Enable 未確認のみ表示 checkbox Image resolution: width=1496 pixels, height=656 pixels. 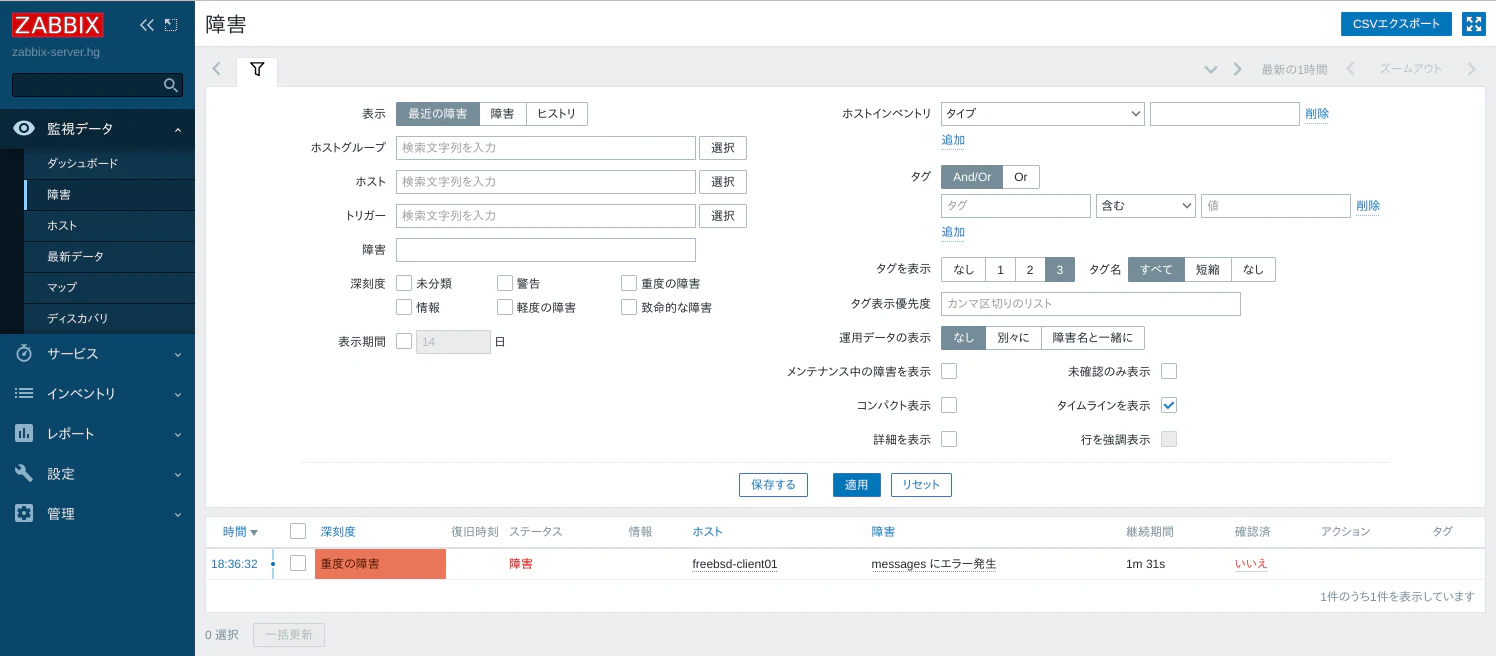1169,371
